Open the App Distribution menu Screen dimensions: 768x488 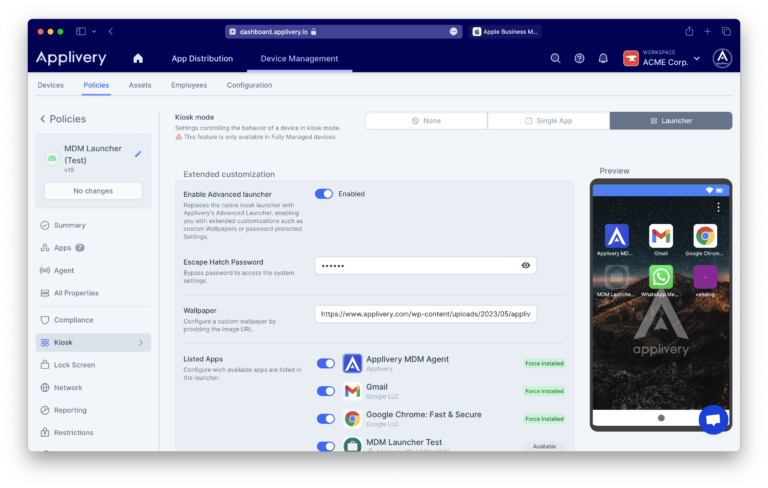202,58
